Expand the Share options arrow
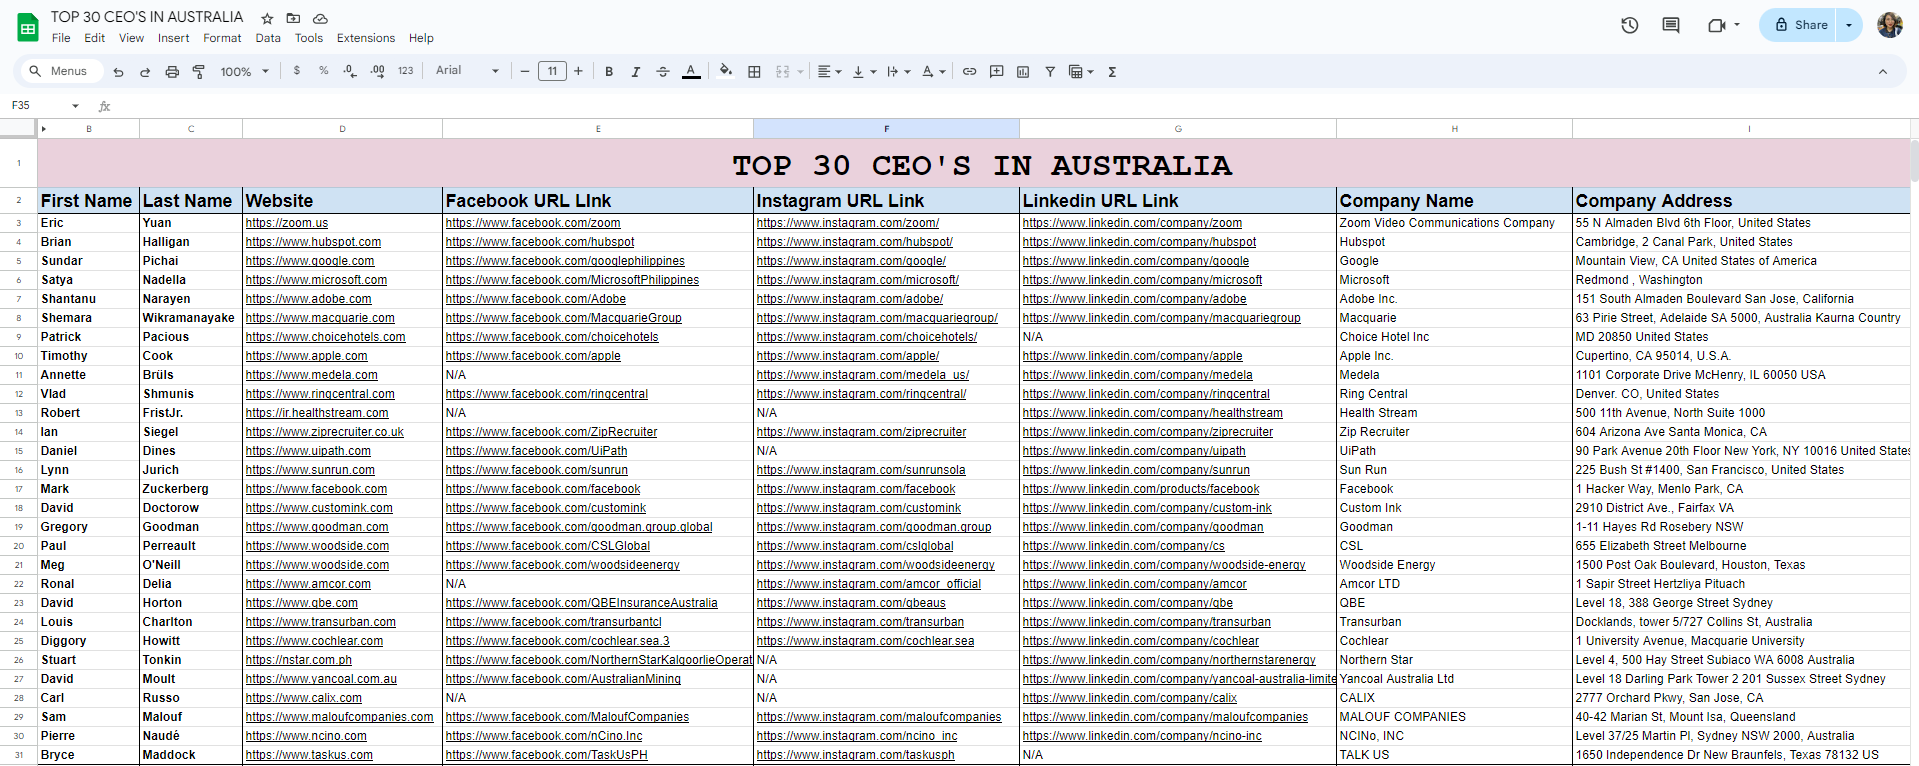This screenshot has width=1919, height=766. (1849, 25)
